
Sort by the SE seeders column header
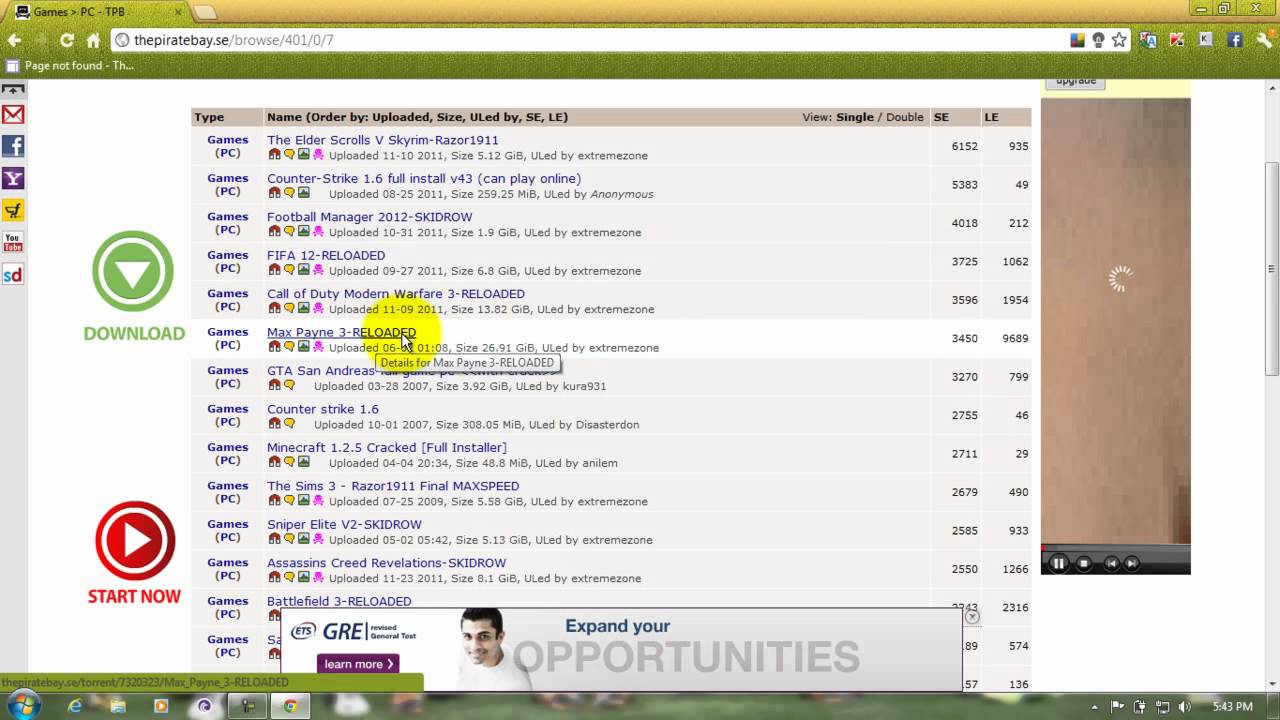(x=941, y=117)
